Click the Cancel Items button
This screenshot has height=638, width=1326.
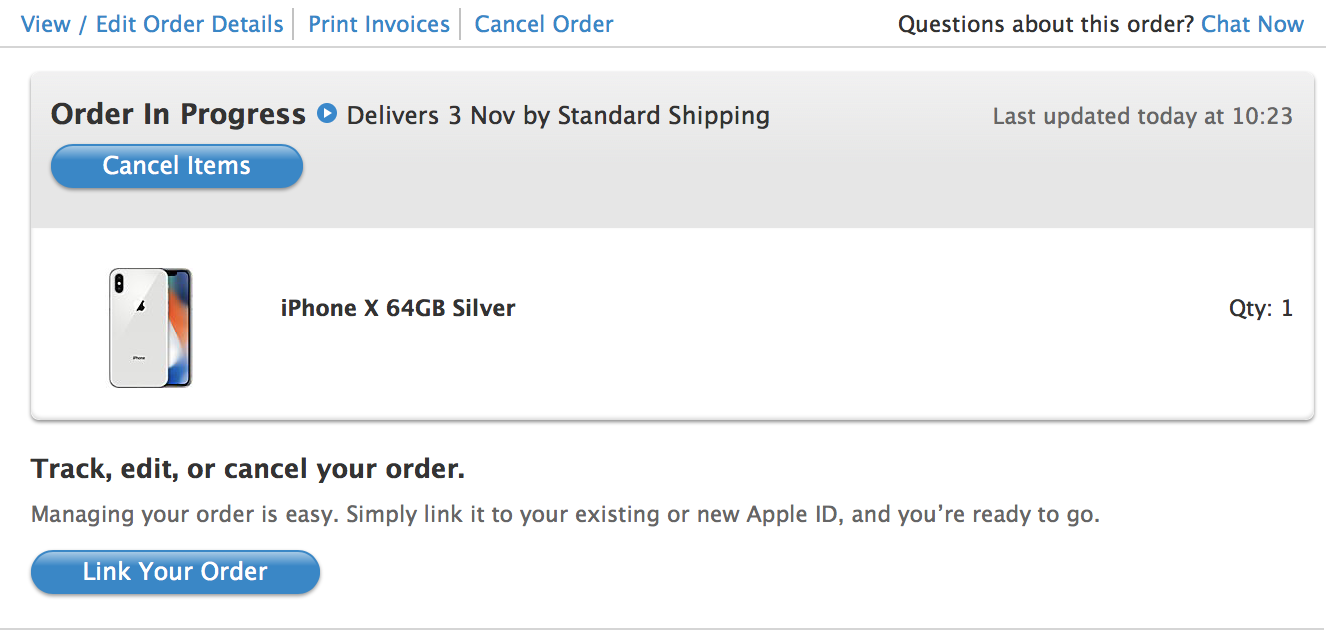pos(177,166)
